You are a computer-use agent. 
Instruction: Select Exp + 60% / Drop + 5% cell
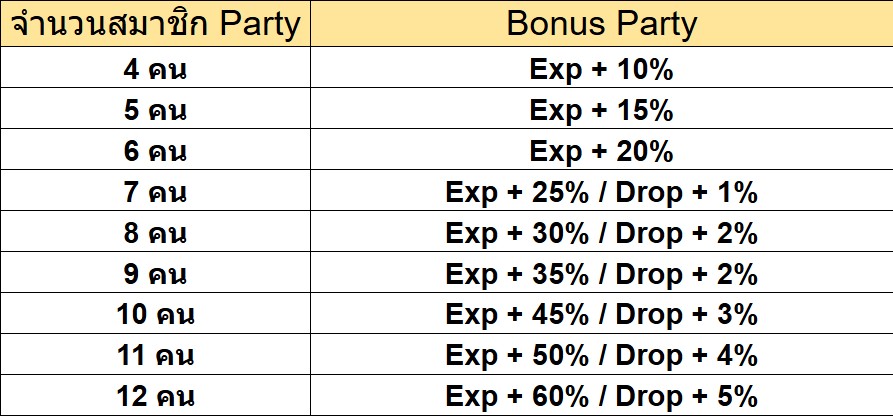point(602,395)
